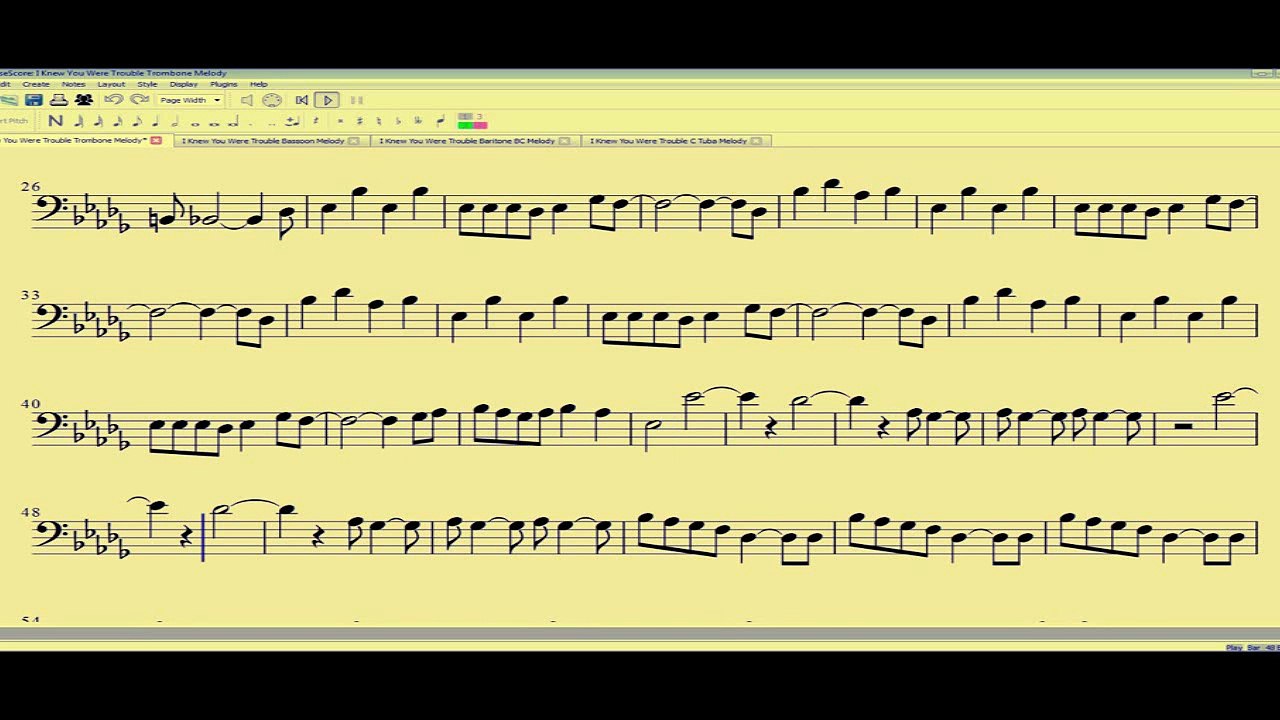This screenshot has width=1280, height=720.
Task: Click the rest icon in note toolbar
Action: (x=316, y=121)
